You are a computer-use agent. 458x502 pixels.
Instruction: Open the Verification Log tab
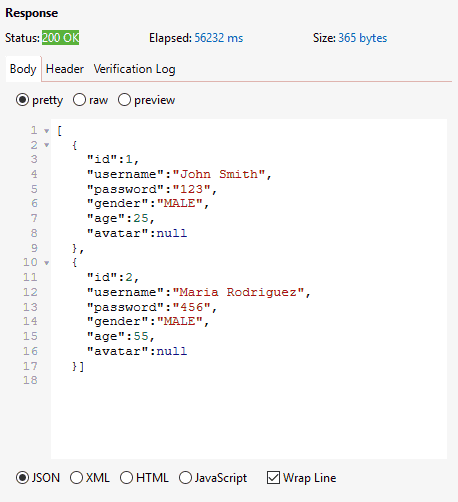pos(134,69)
